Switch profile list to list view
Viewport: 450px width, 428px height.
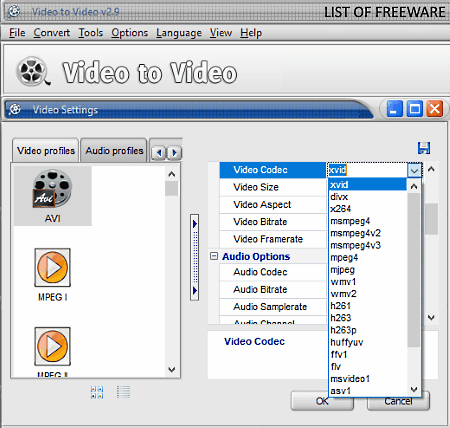[x=123, y=392]
